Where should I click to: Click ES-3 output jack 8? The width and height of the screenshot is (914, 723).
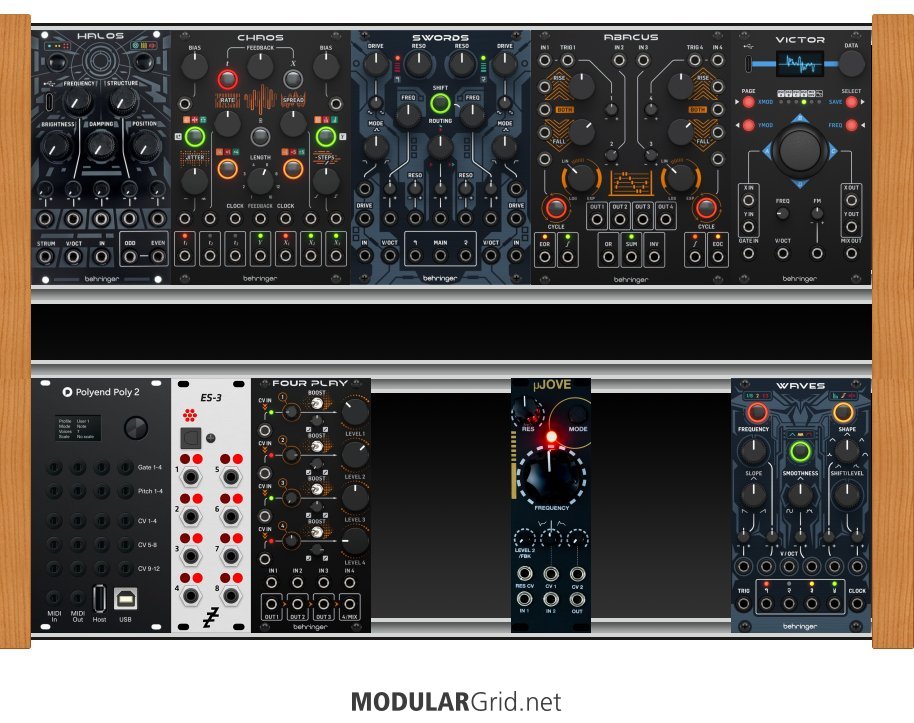click(231, 596)
